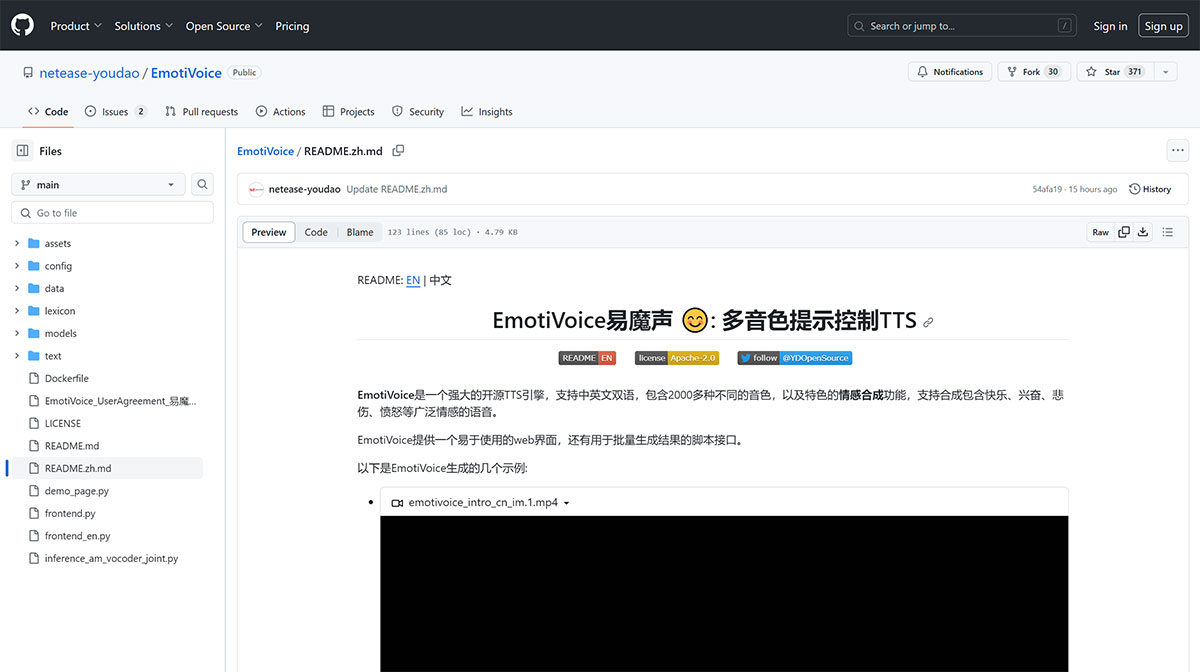Open the Notifications bell

pos(948,71)
